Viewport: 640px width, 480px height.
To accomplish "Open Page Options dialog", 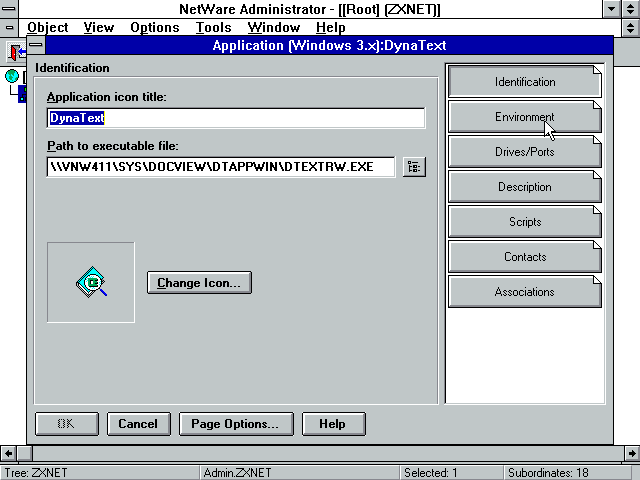I will [236, 424].
